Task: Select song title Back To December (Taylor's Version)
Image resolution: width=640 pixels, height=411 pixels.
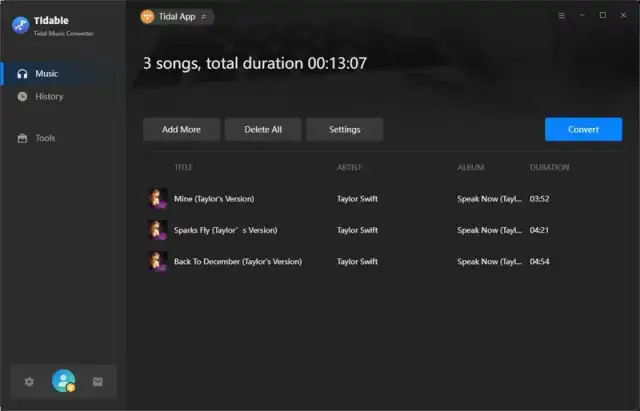Action: pyautogui.click(x=238, y=262)
